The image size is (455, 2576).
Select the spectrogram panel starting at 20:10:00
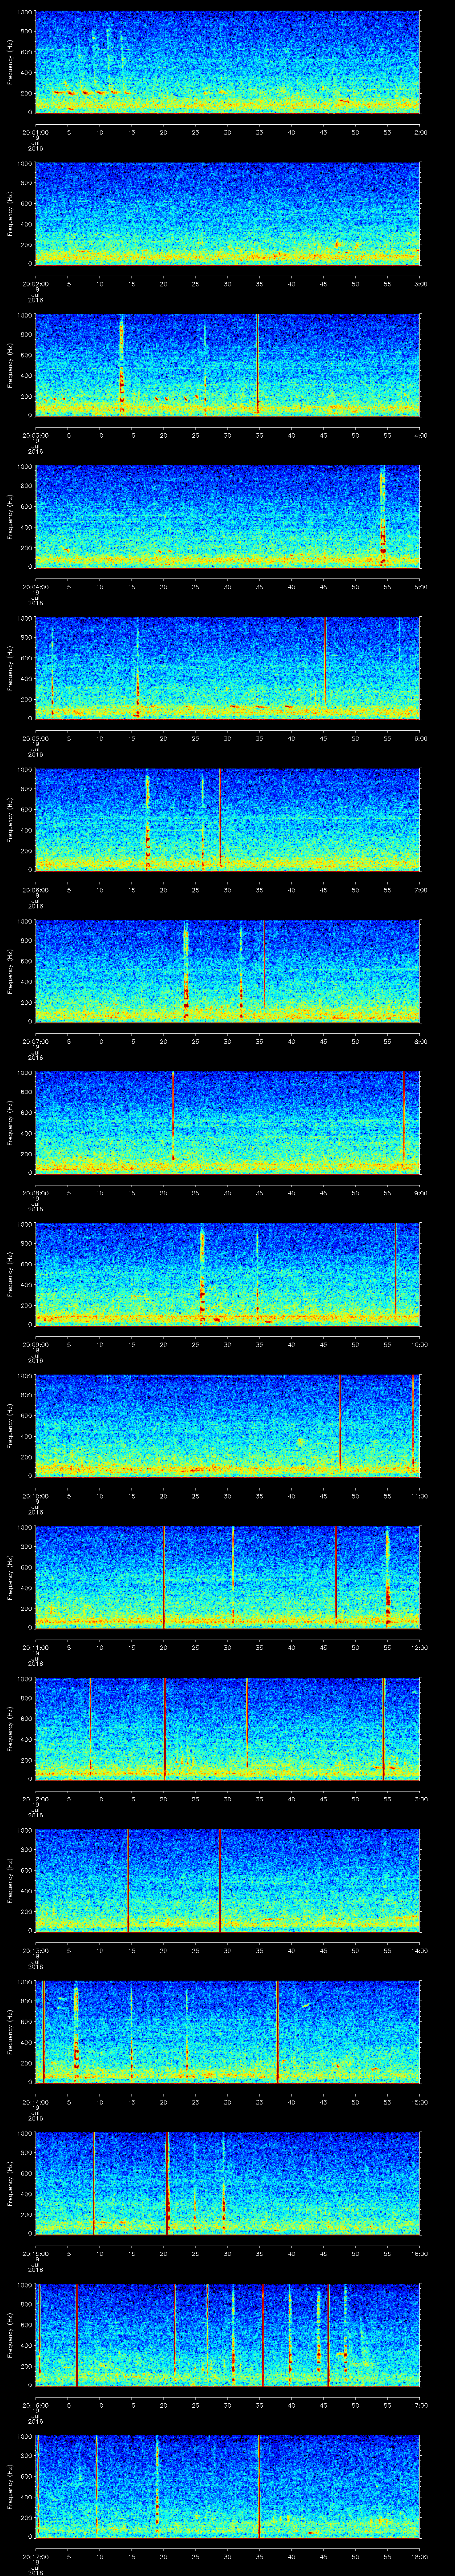[228, 1425]
